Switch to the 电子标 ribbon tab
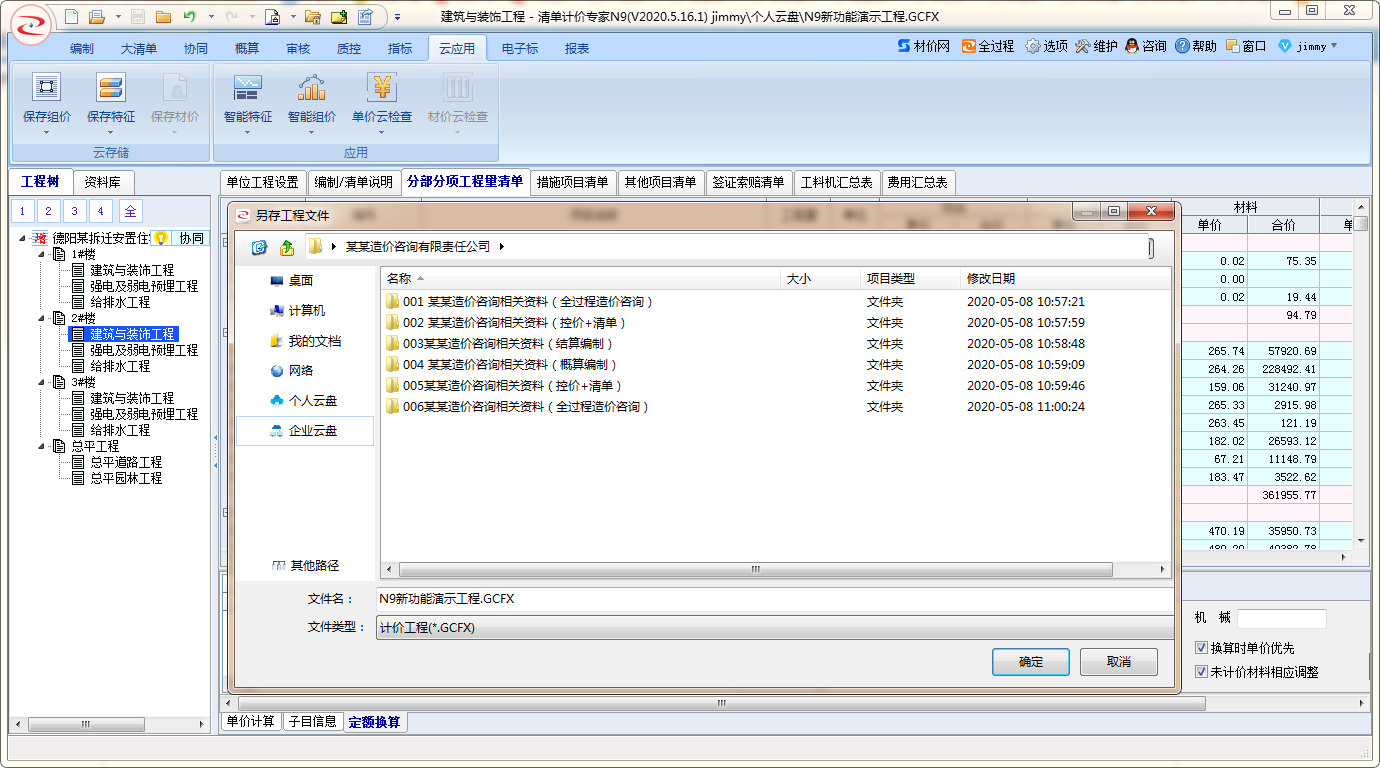This screenshot has height=768, width=1380. [x=519, y=48]
